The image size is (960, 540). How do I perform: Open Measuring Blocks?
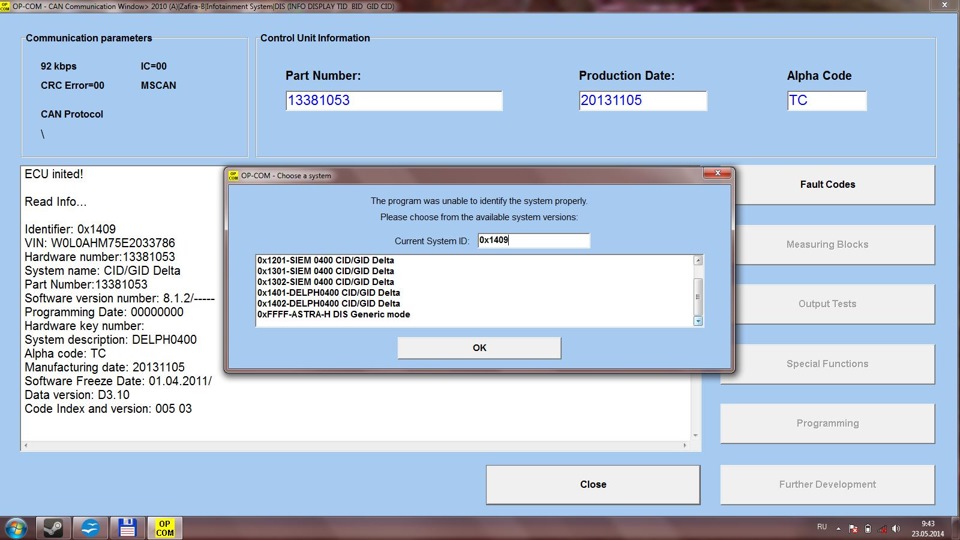click(827, 244)
